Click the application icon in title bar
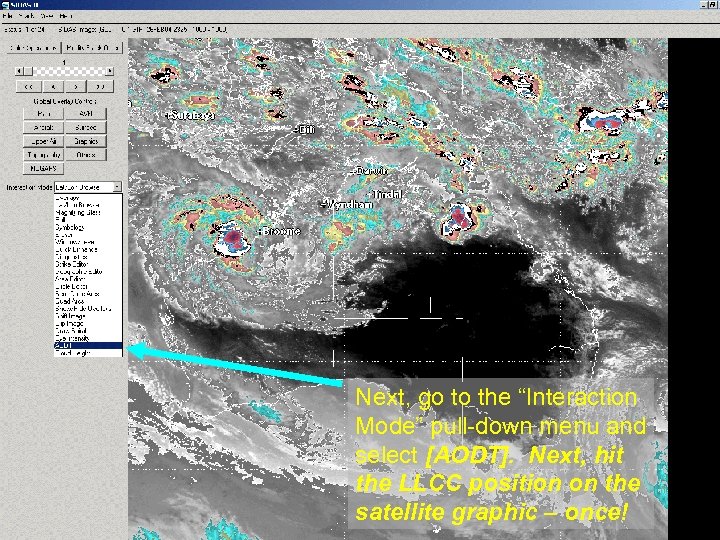Viewport: 720px width, 540px height. click(x=5, y=4)
